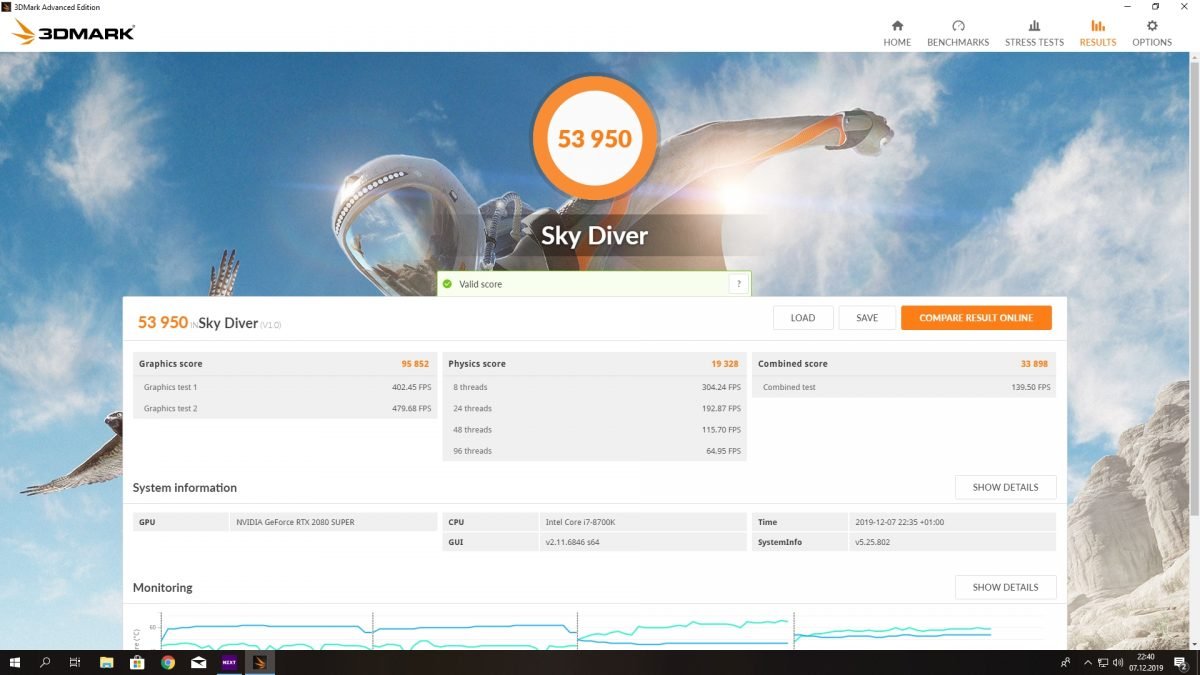Click the GUI version v2.11.6846 s64
The image size is (1200, 675).
point(572,542)
